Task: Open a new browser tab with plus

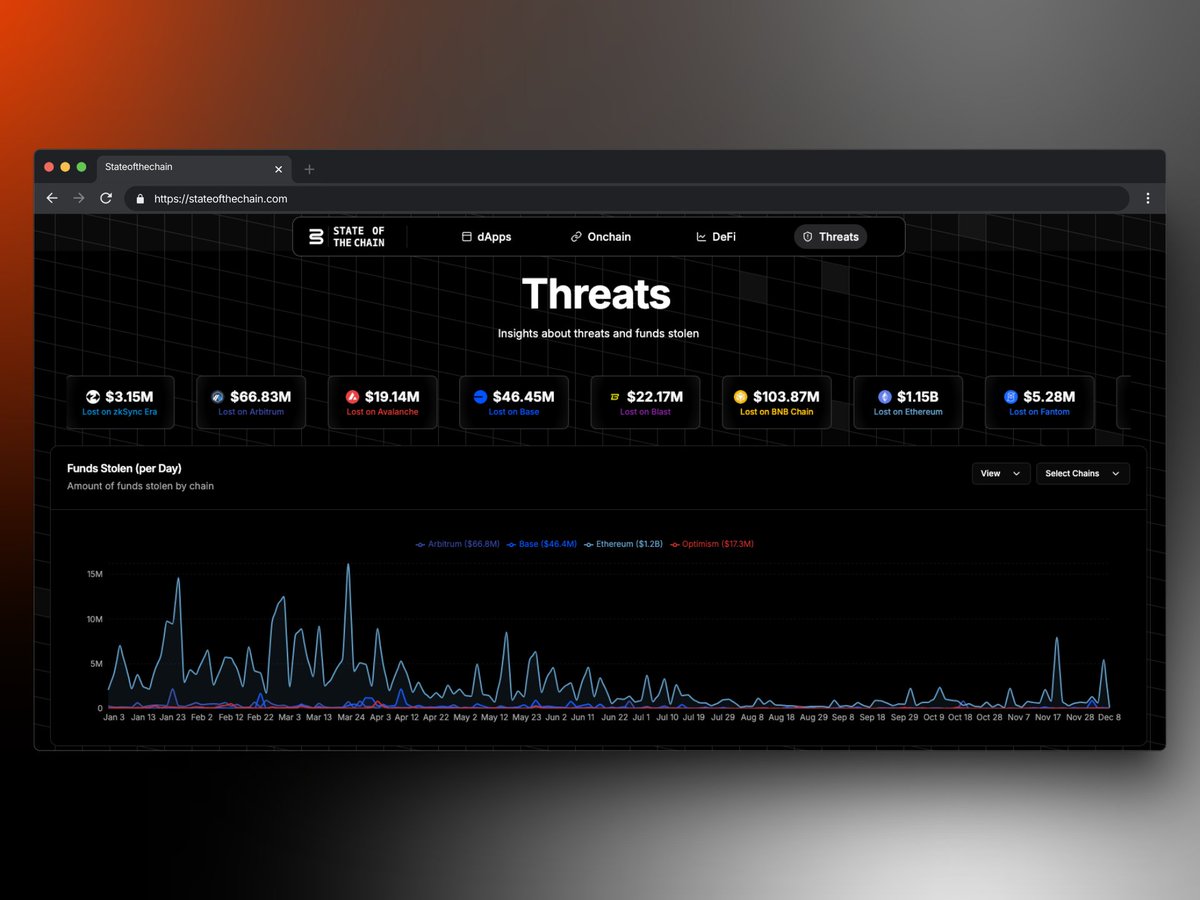Action: 309,169
